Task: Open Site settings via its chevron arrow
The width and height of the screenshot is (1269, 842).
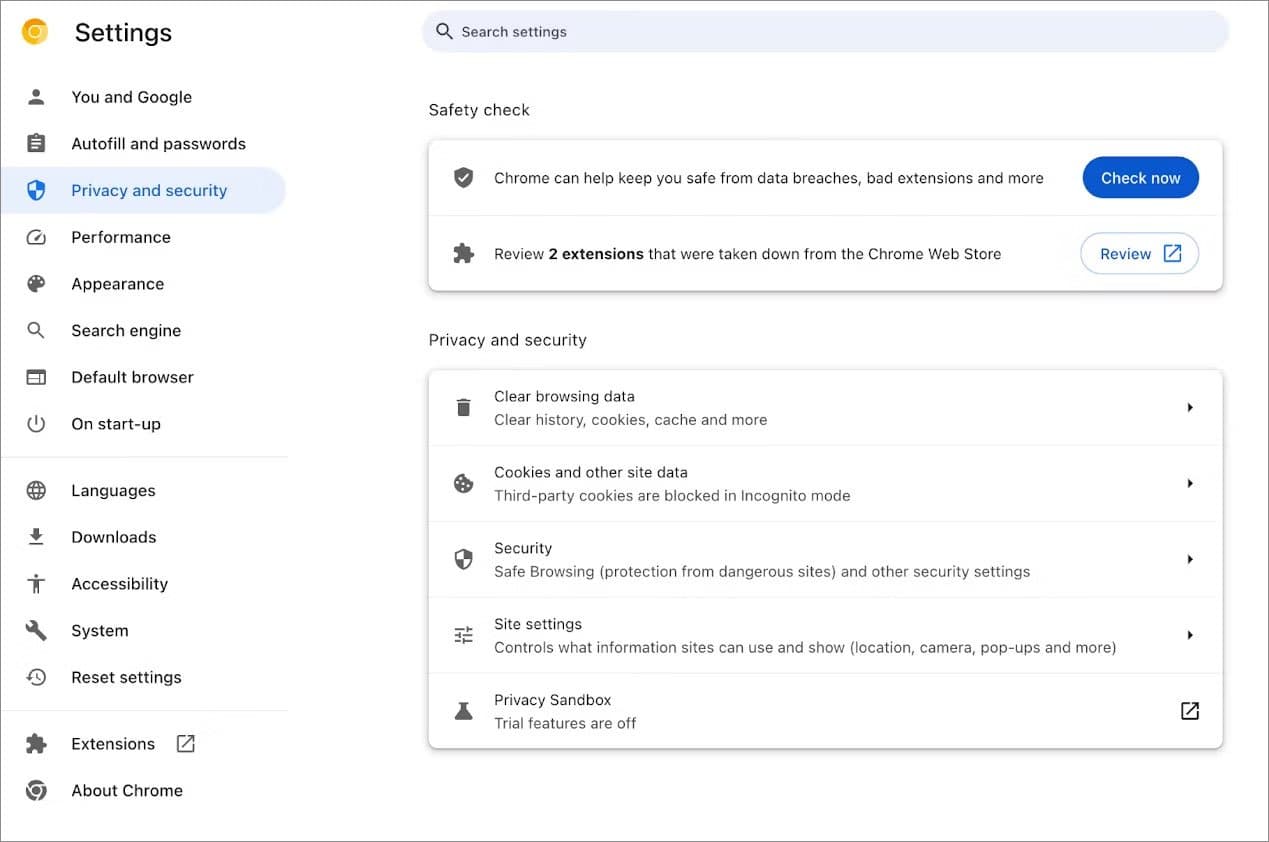Action: coord(1190,634)
